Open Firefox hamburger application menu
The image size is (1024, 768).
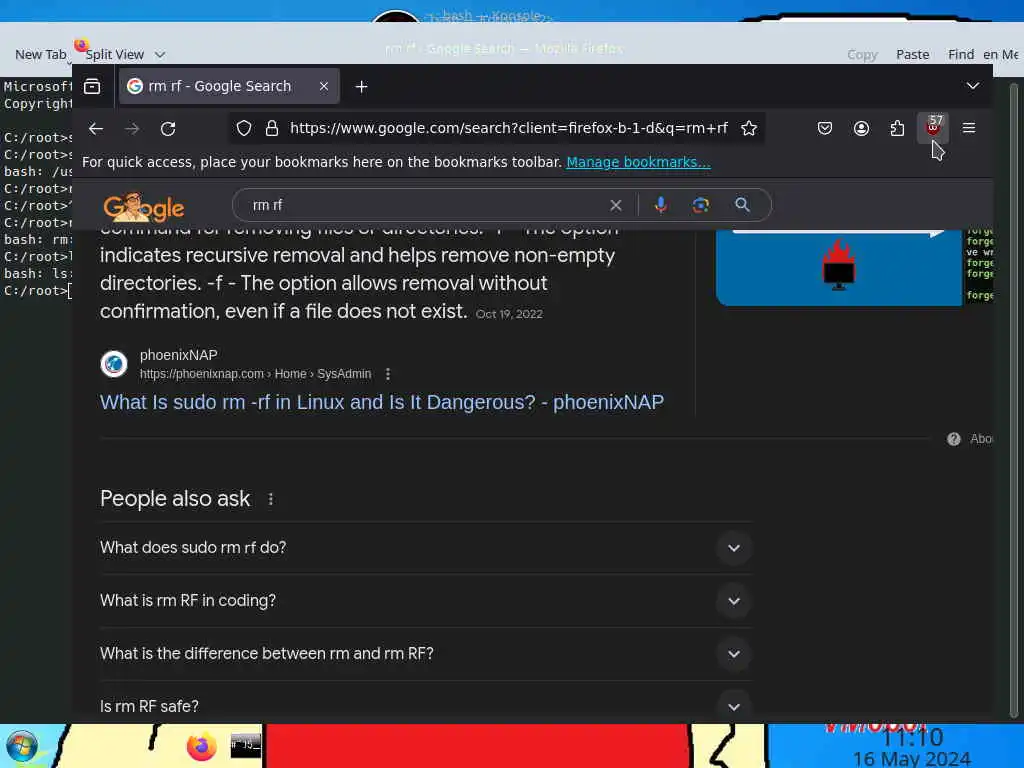[x=968, y=129]
